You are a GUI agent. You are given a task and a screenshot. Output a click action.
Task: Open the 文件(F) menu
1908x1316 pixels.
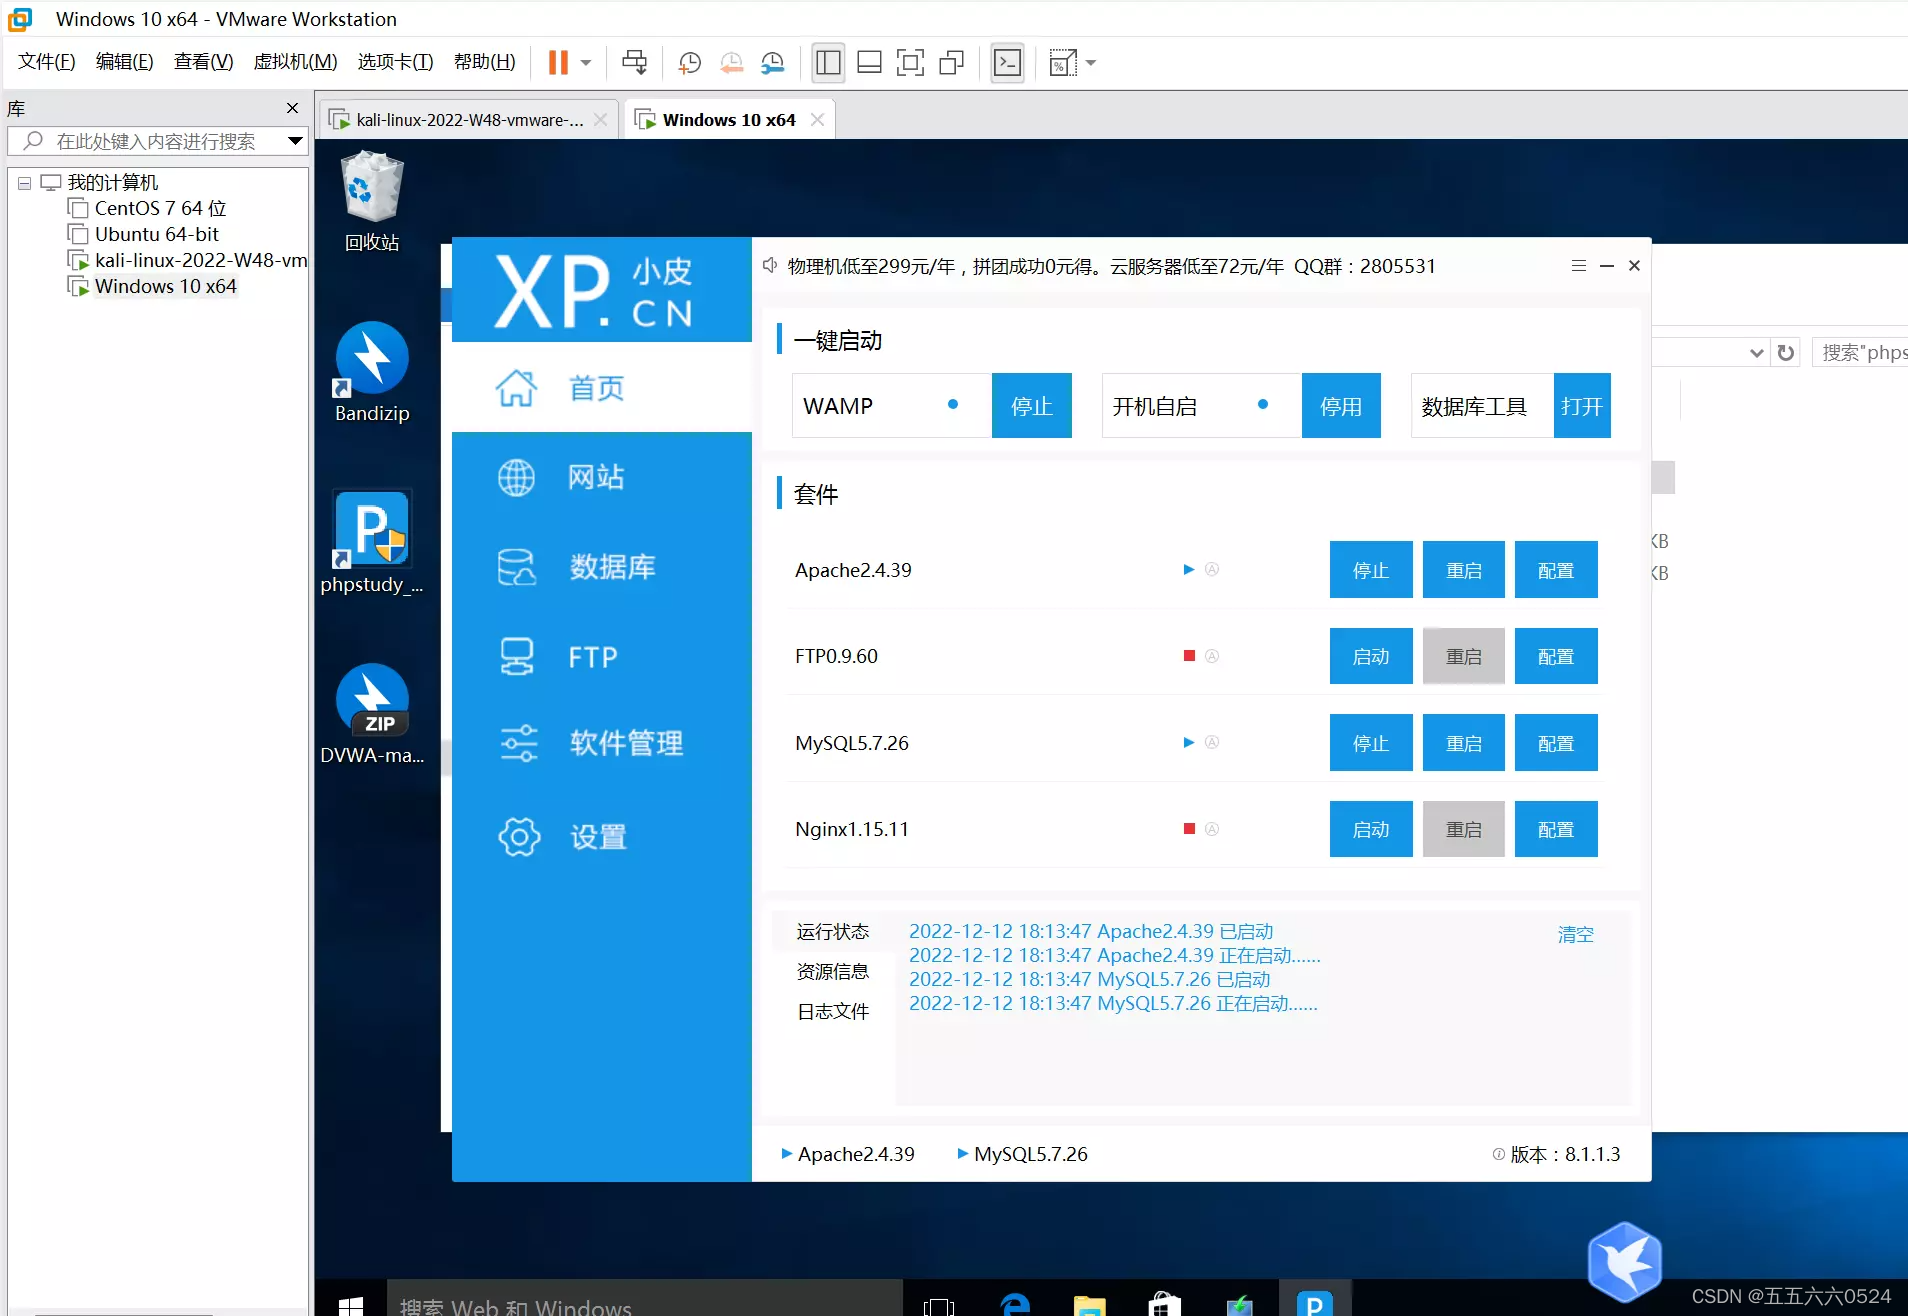point(46,62)
